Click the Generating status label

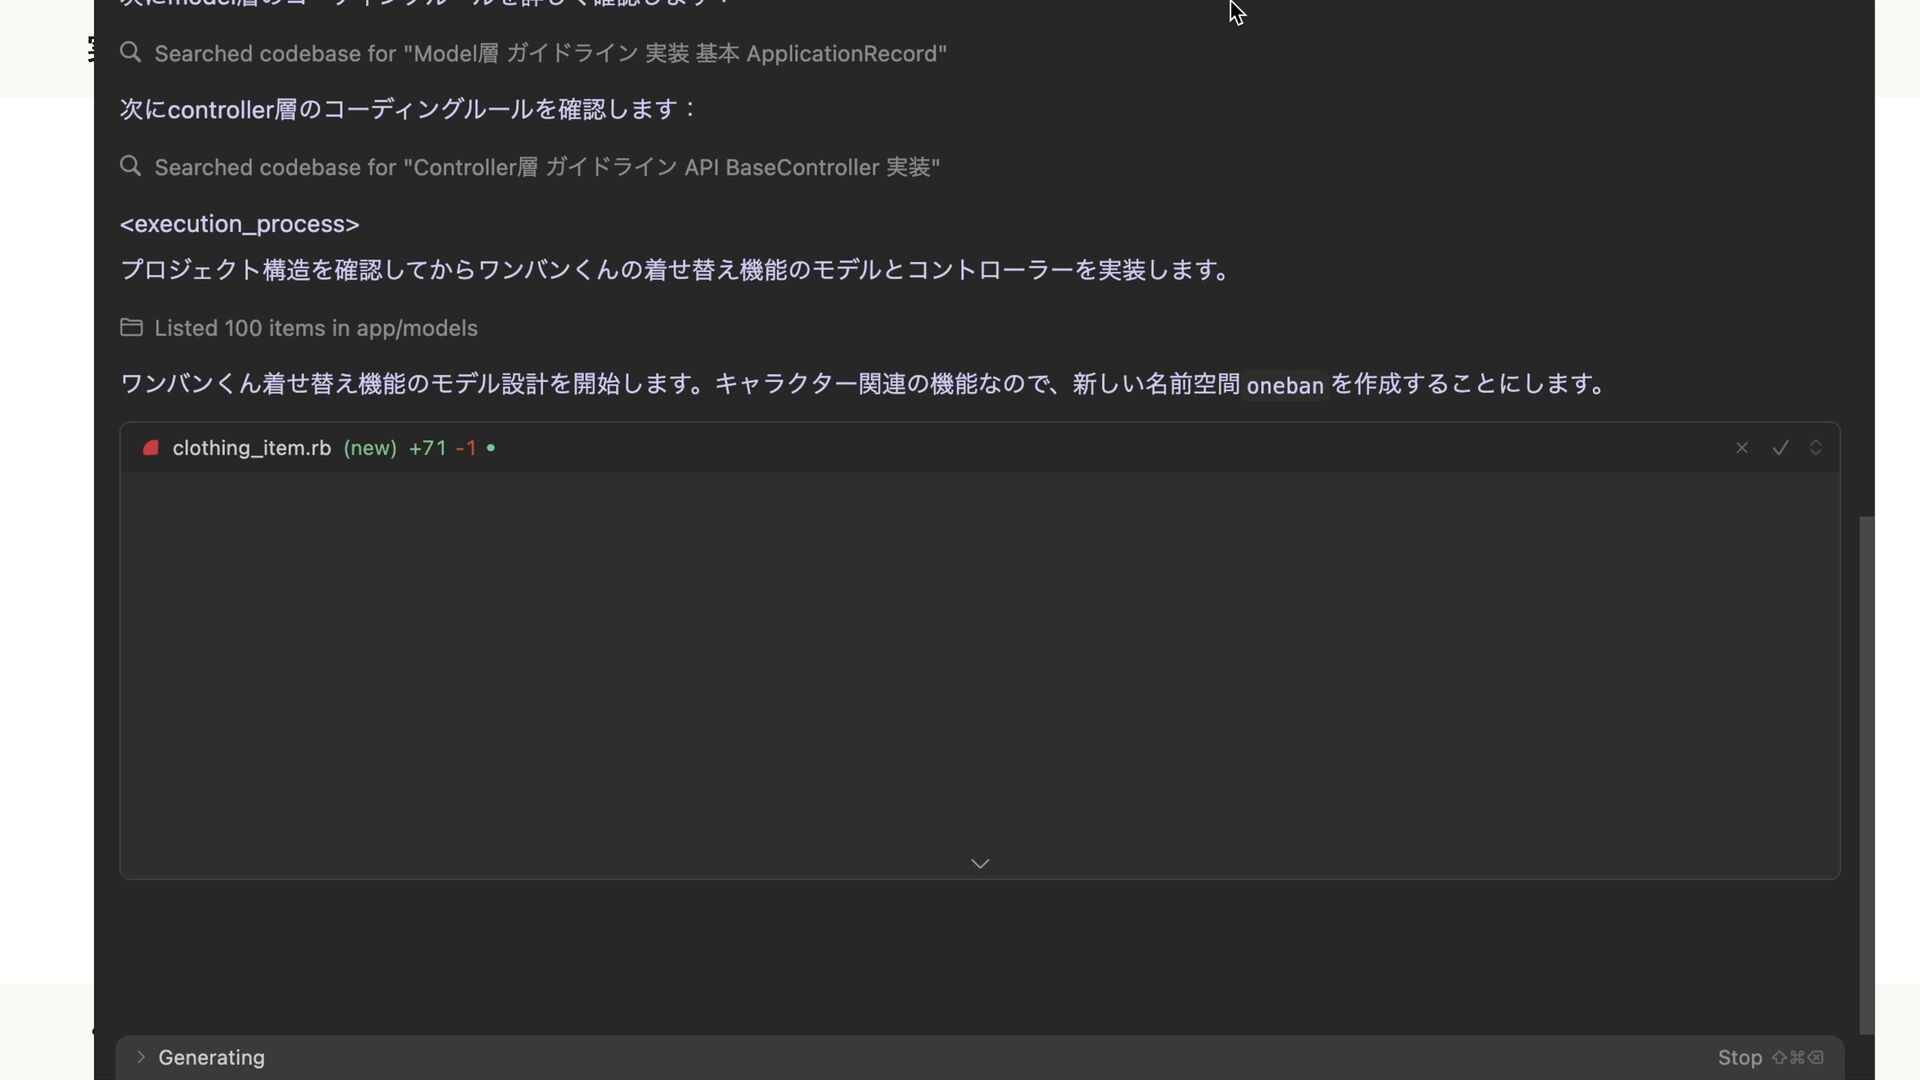[211, 1057]
